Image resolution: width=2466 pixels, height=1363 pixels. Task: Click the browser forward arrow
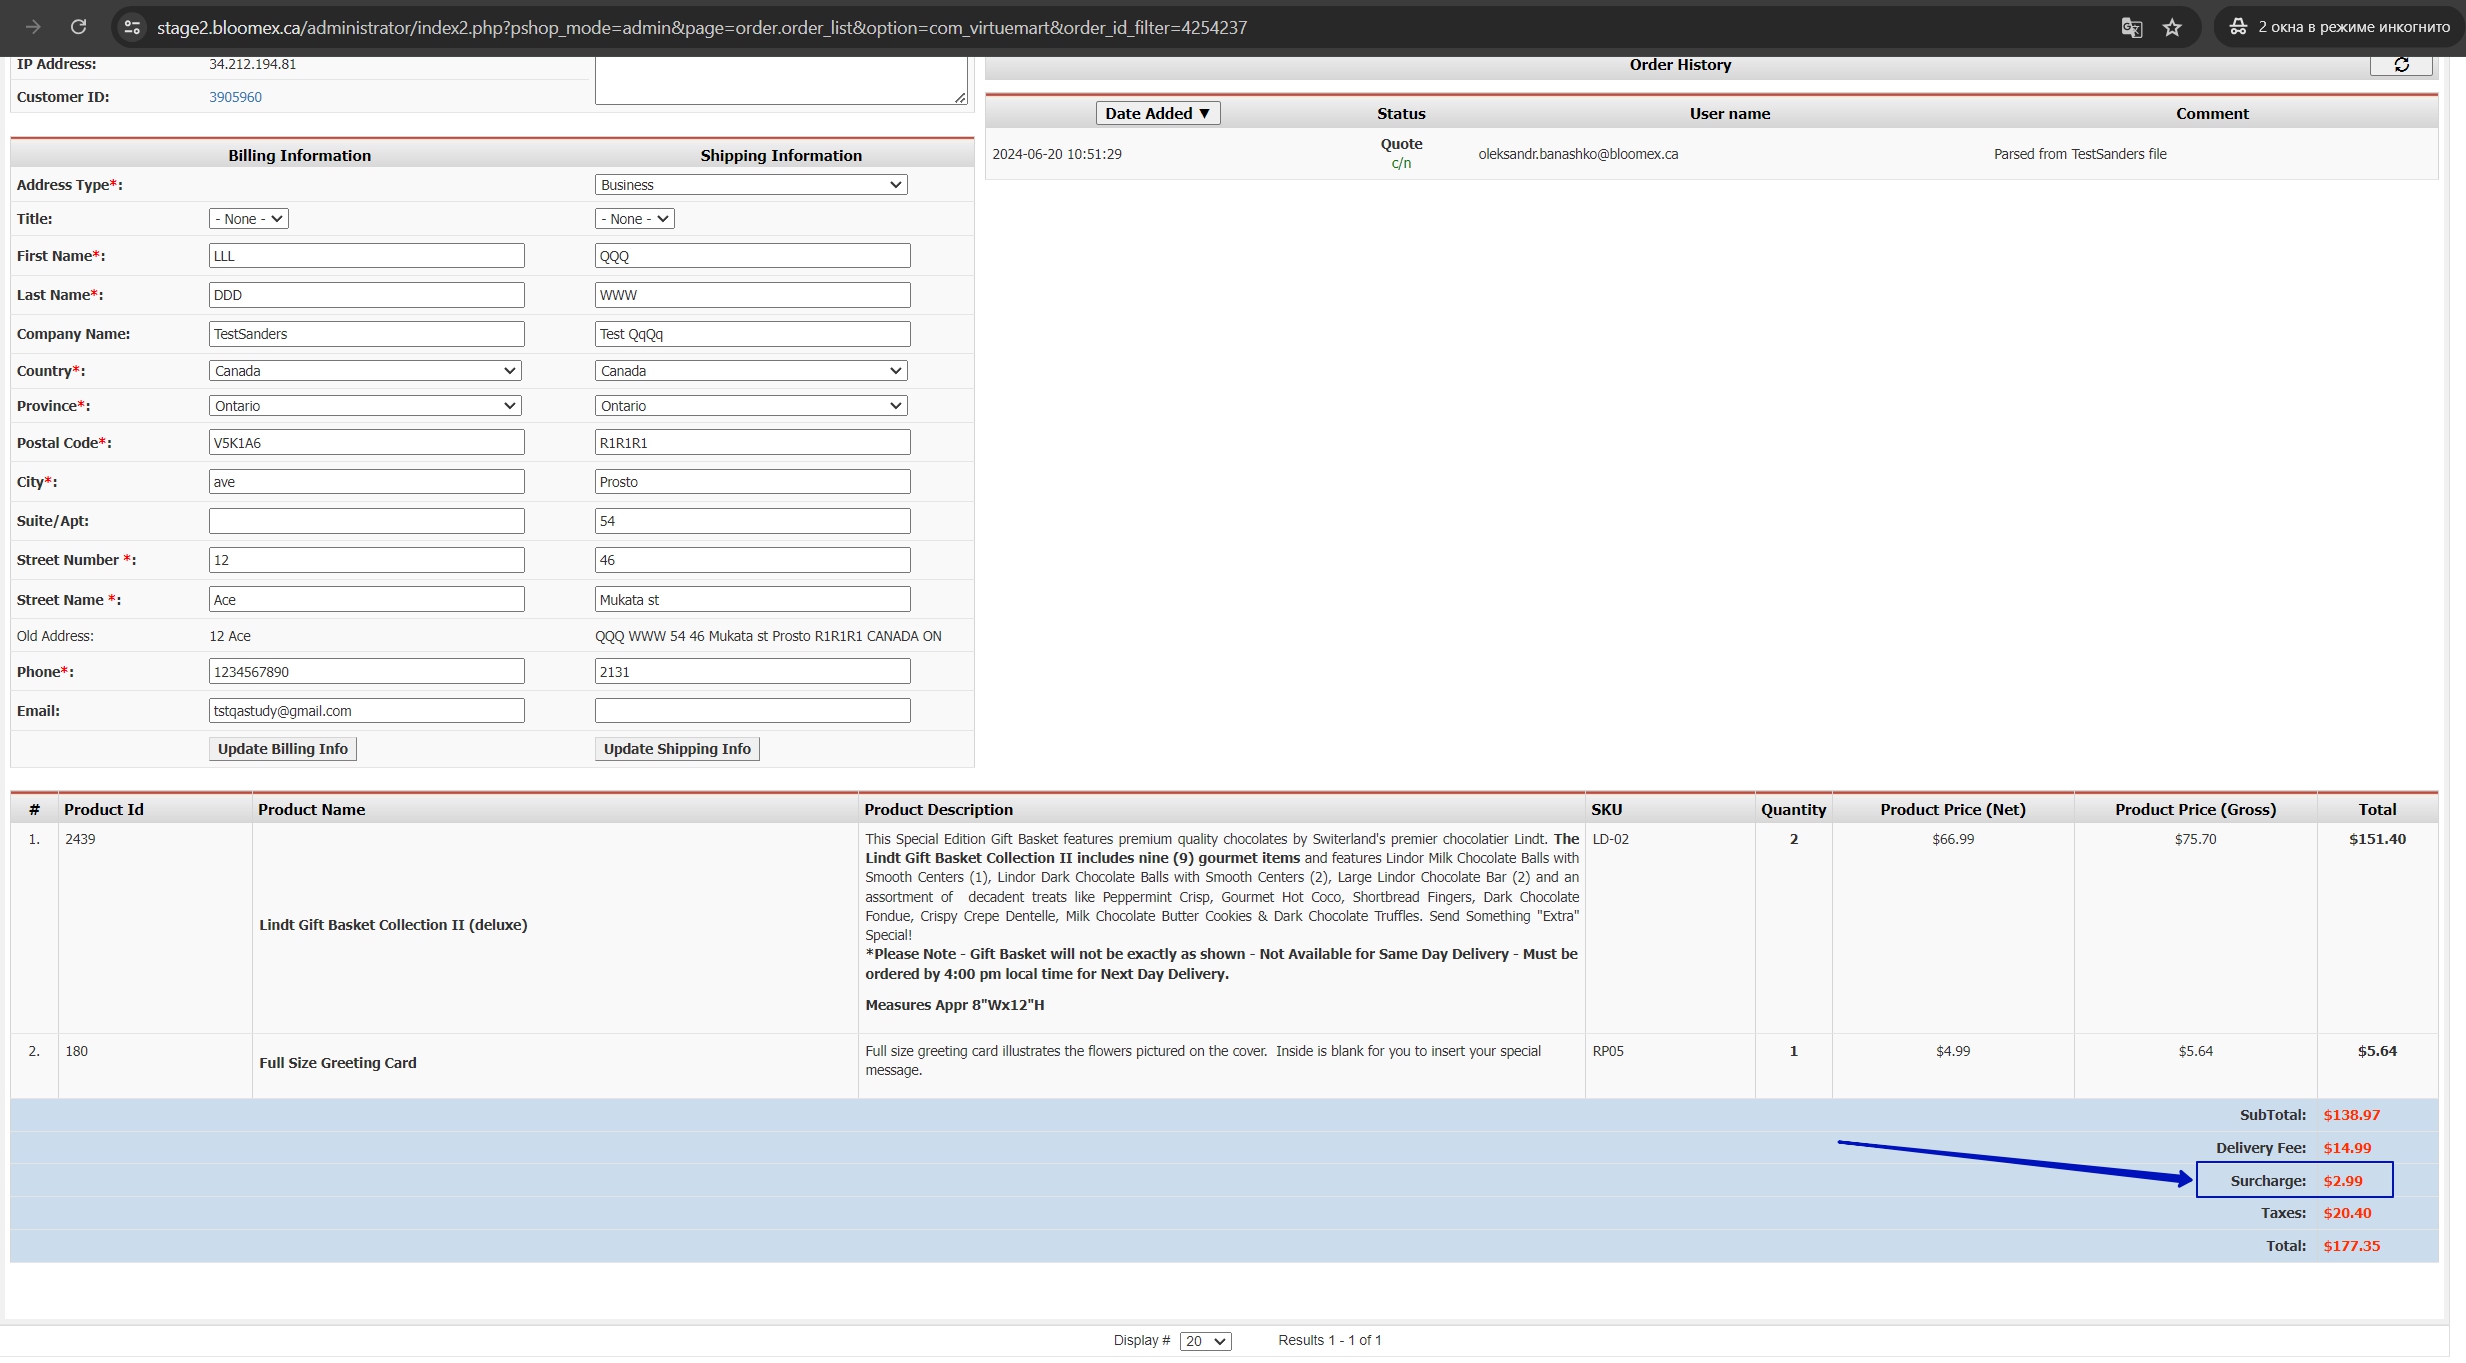pyautogui.click(x=33, y=27)
